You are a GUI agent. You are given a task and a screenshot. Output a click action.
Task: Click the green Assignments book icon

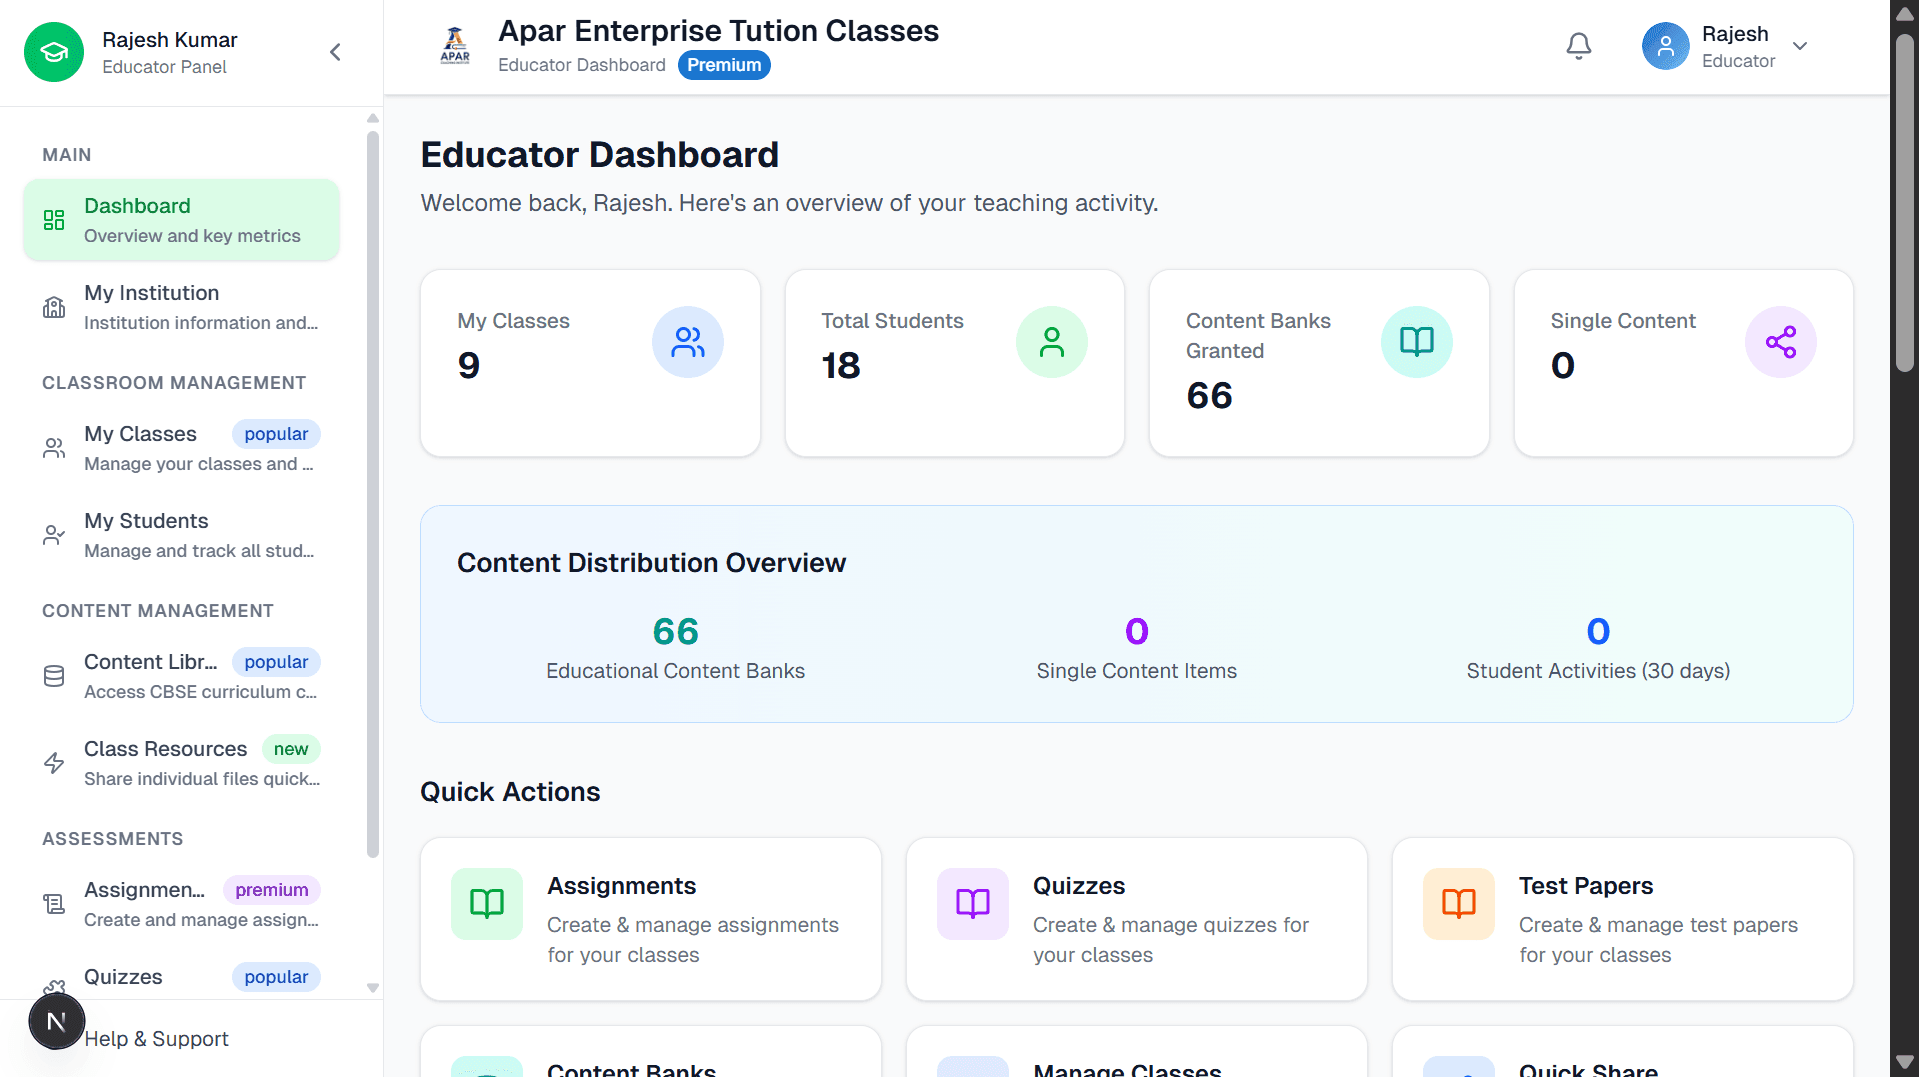point(487,904)
